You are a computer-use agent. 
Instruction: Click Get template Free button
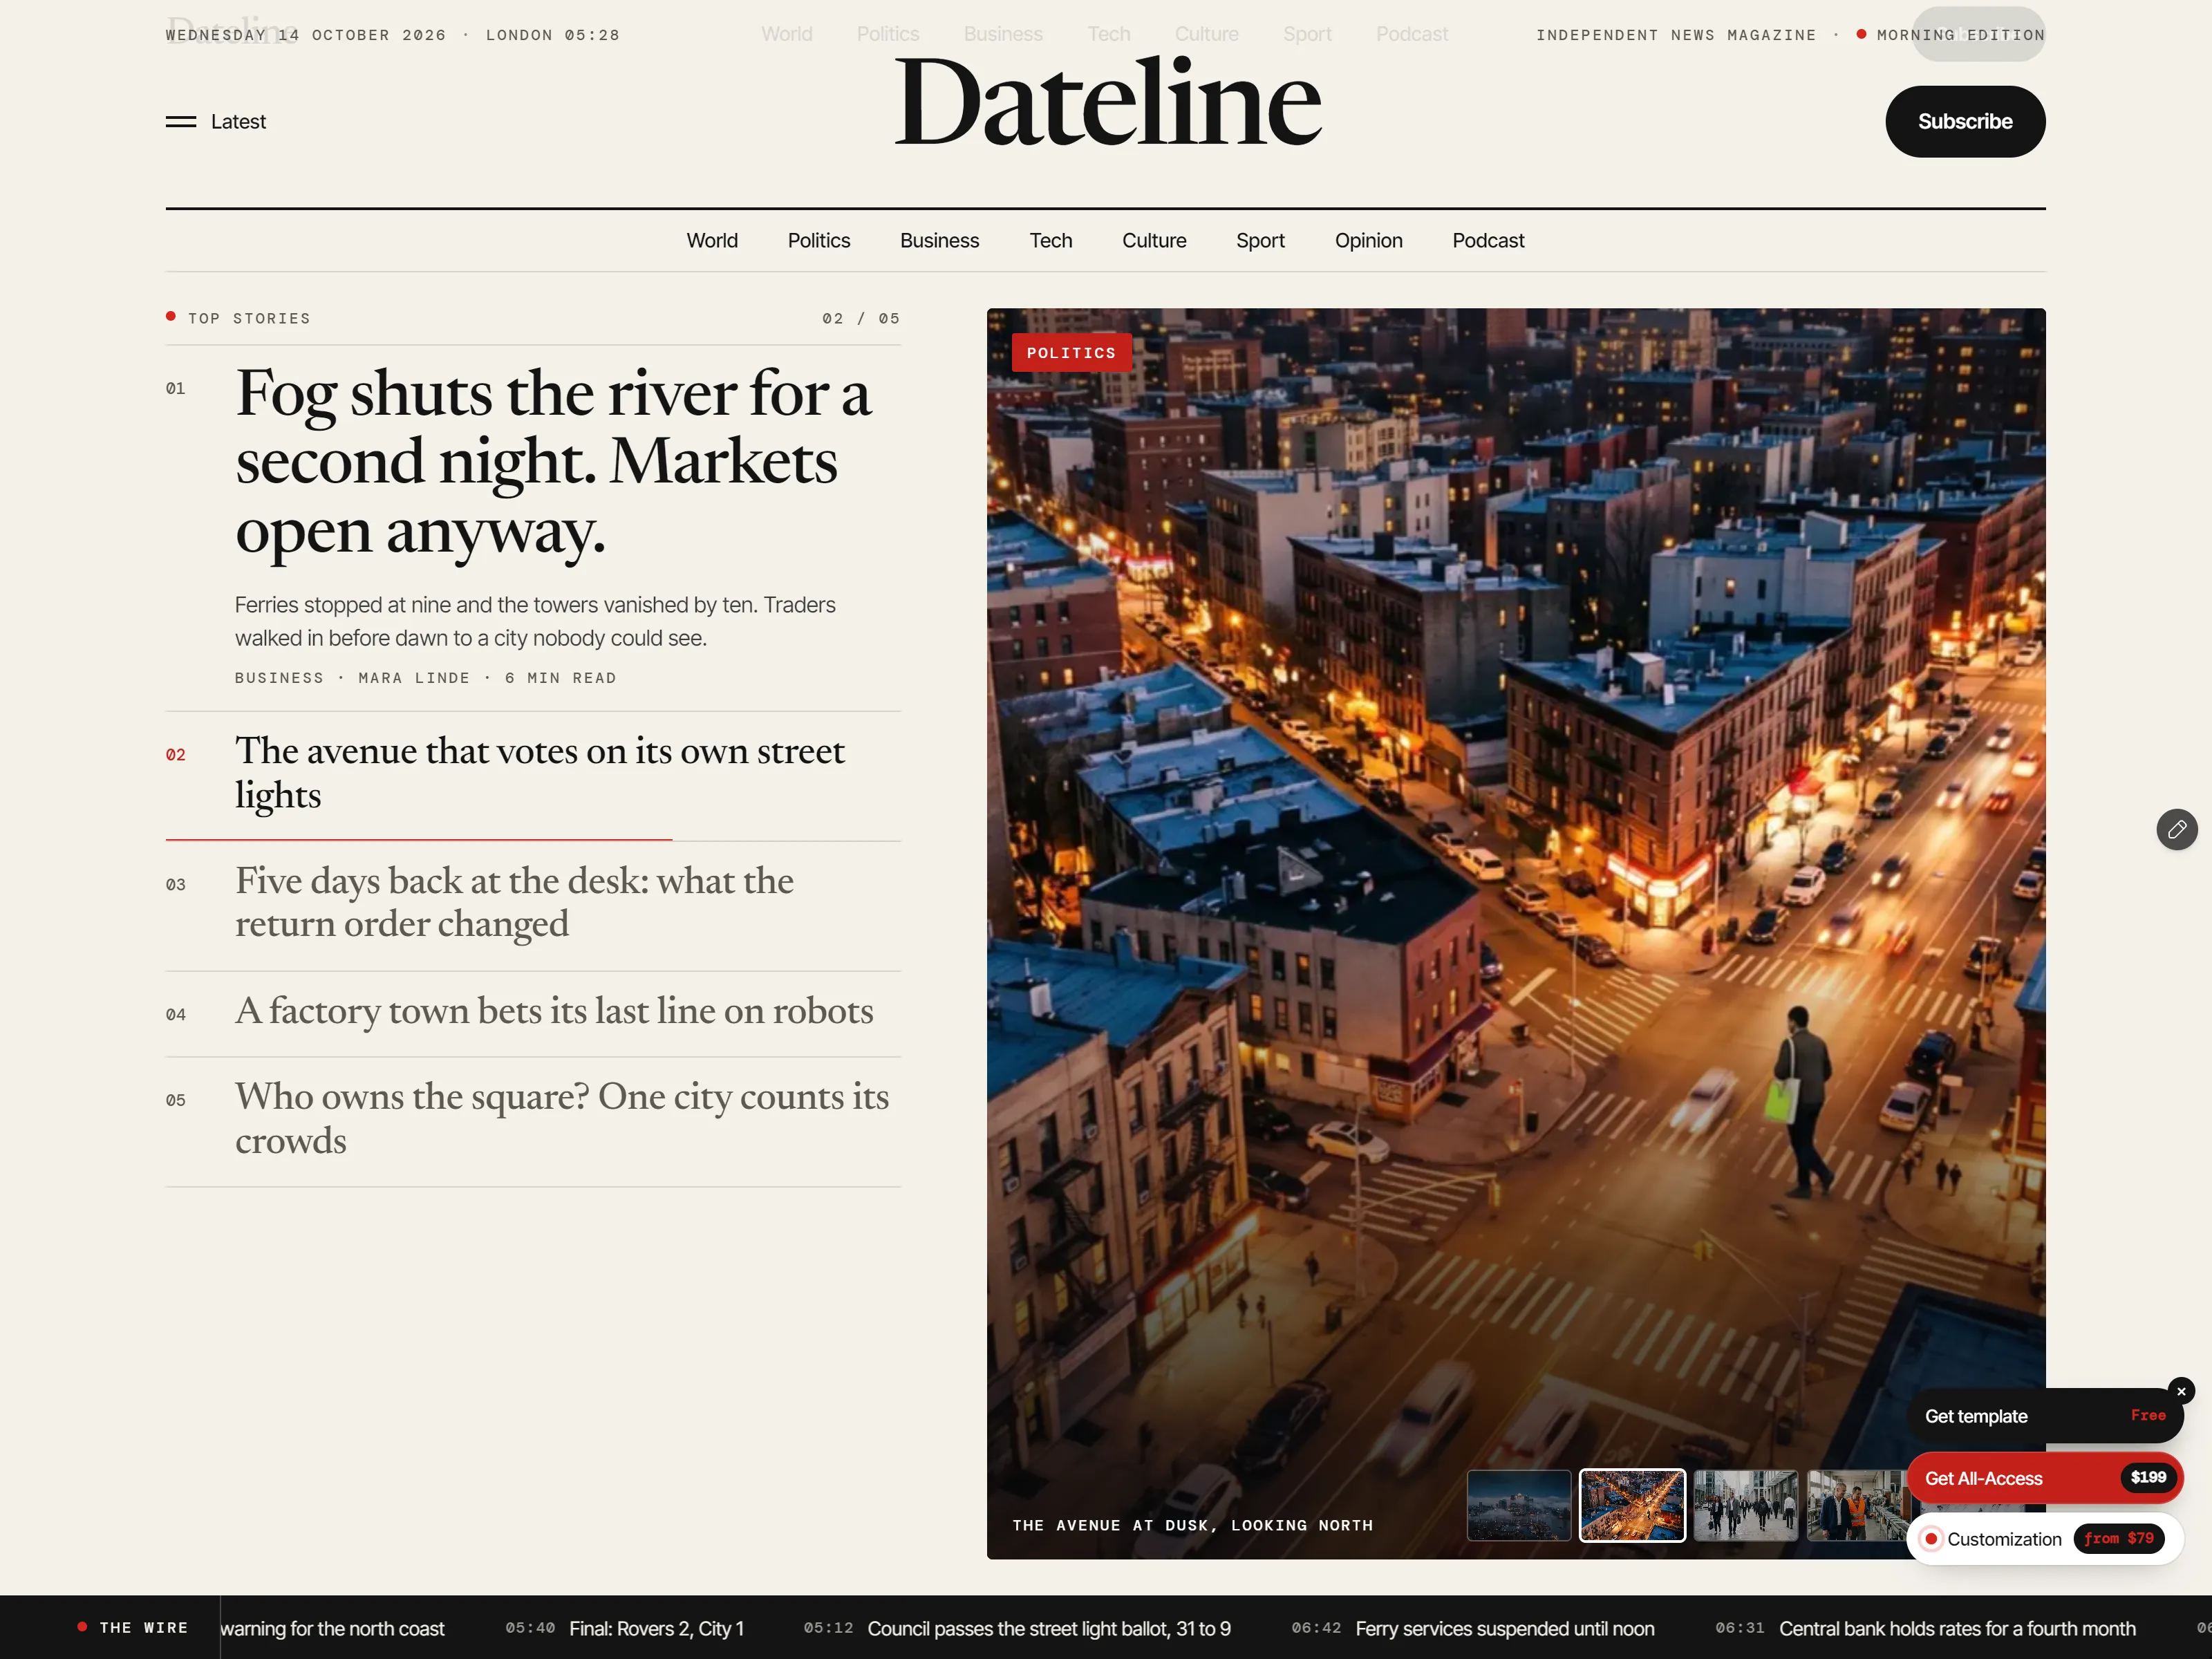[2044, 1415]
